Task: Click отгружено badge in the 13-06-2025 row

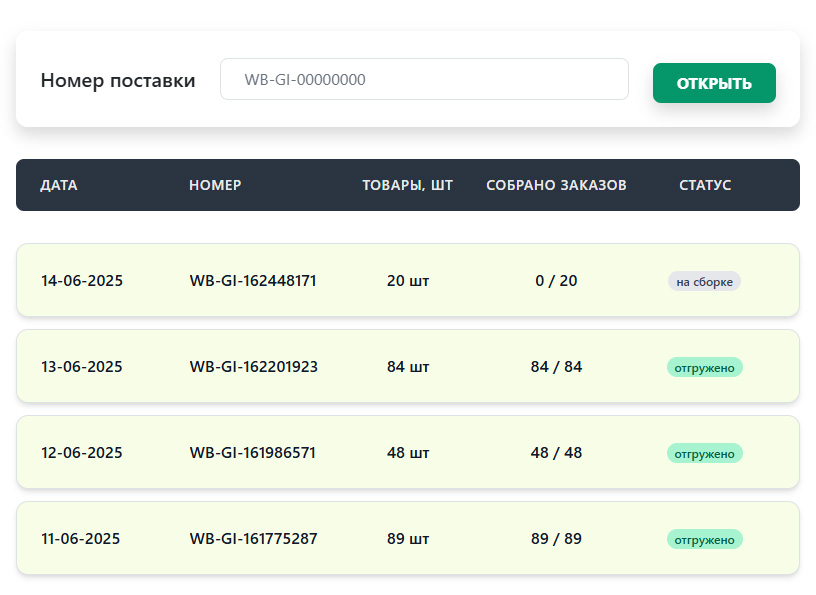Action: (705, 368)
